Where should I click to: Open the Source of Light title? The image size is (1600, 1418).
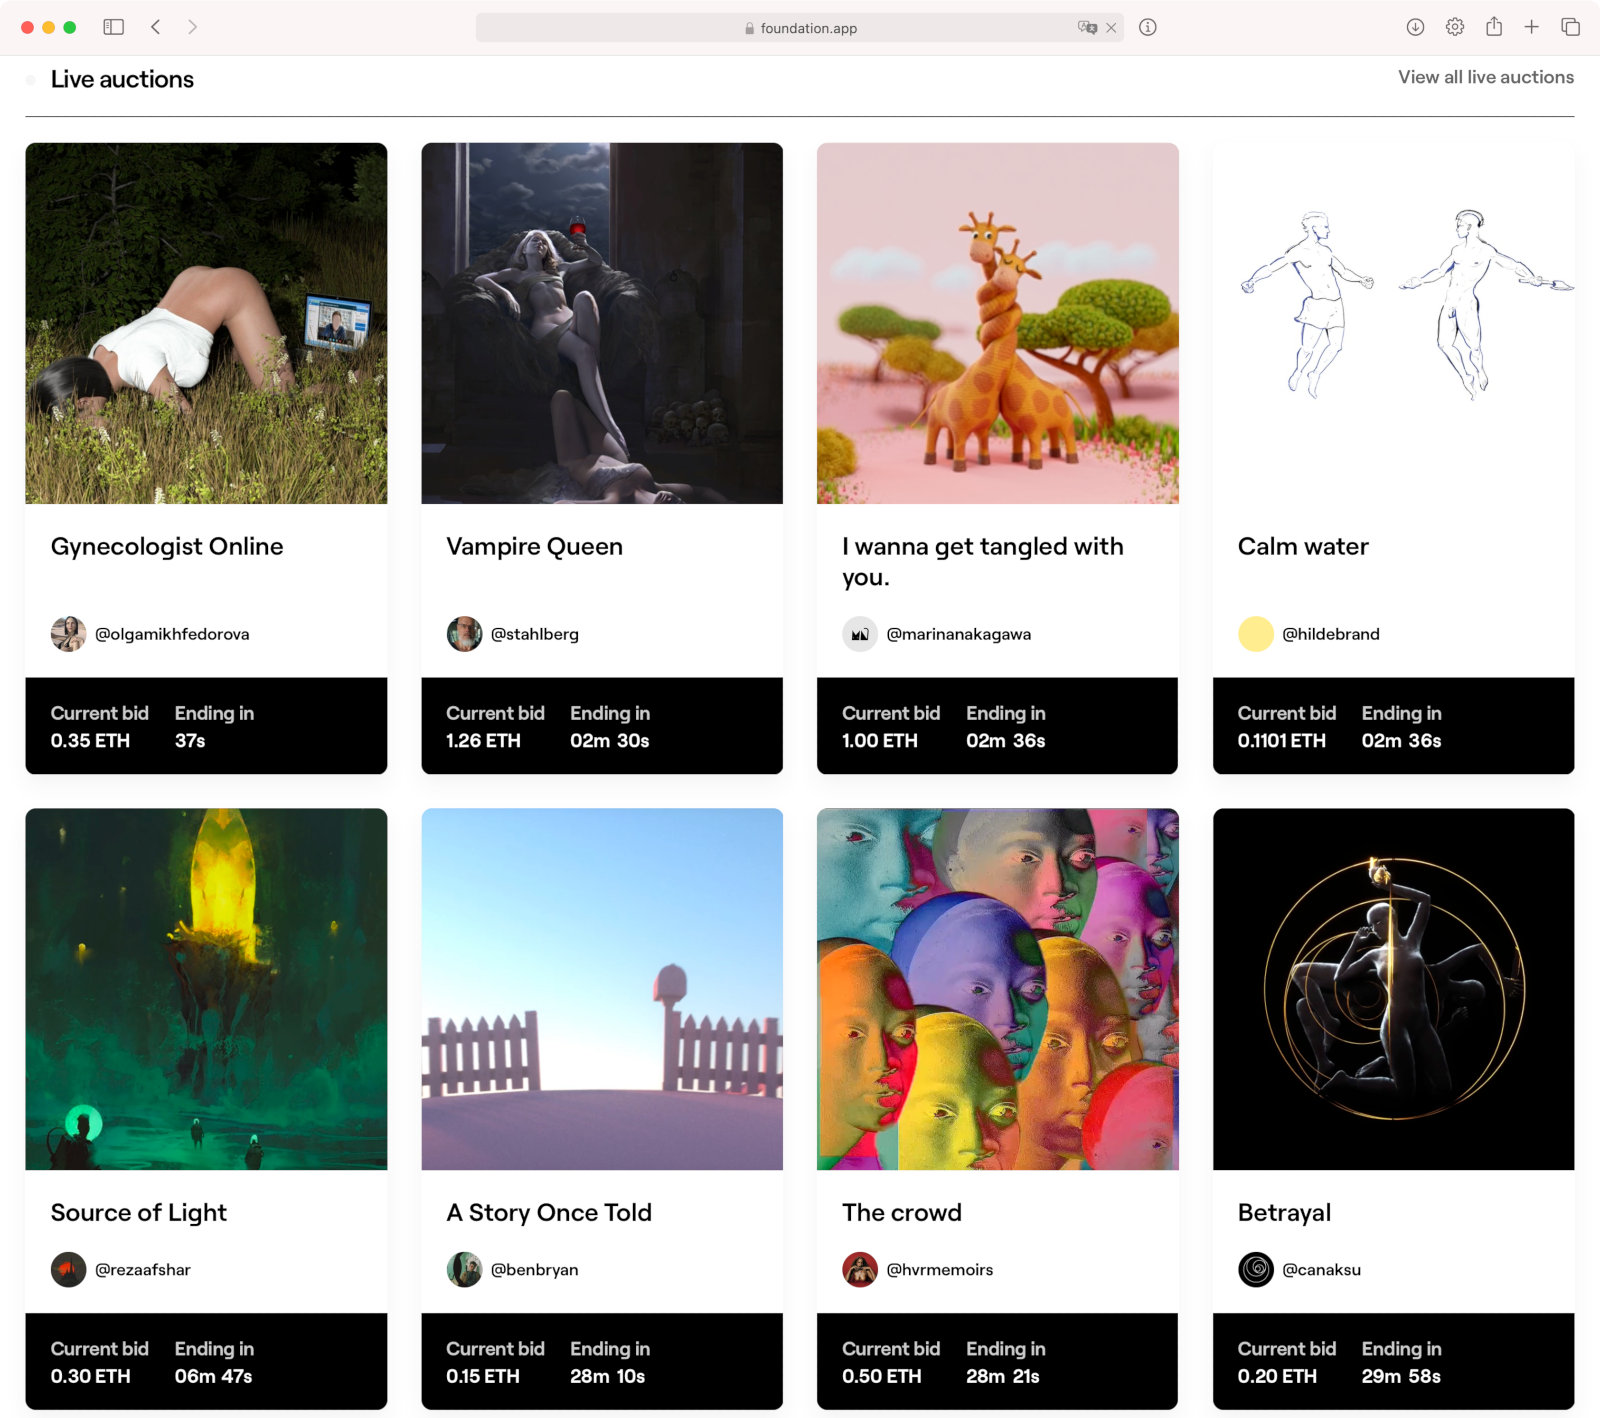point(139,1213)
